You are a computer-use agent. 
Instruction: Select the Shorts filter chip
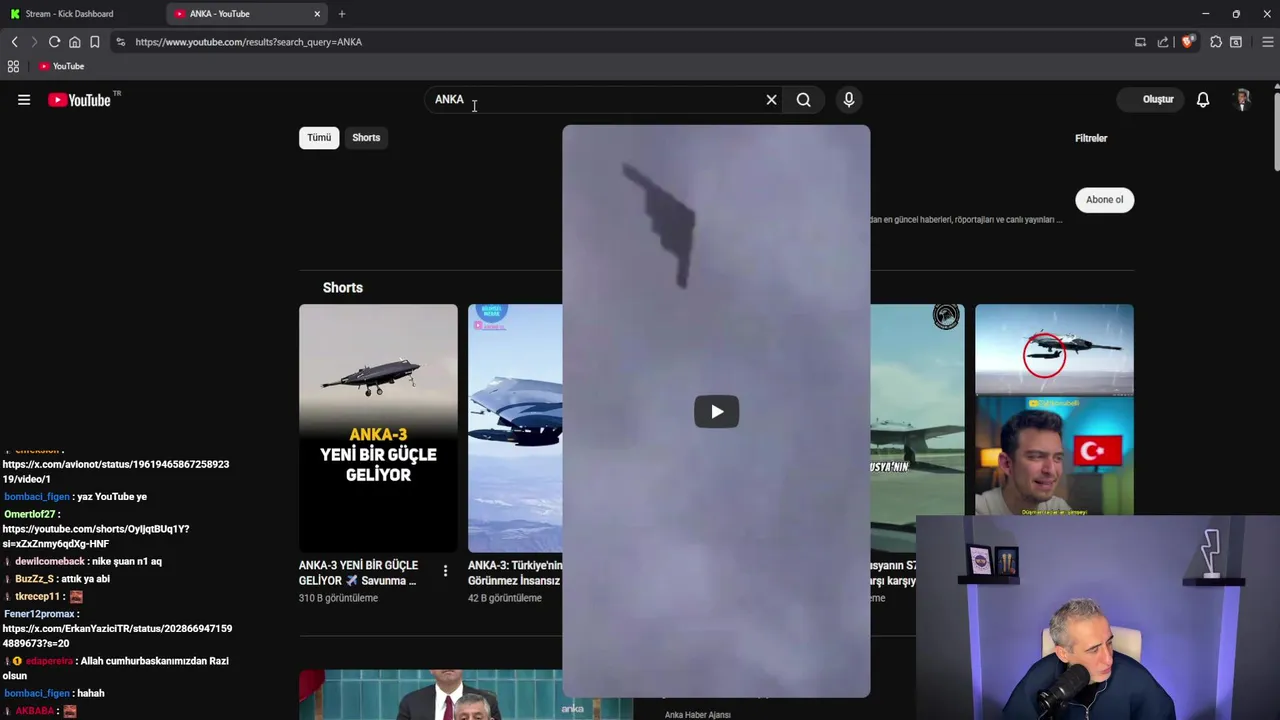pos(366,138)
